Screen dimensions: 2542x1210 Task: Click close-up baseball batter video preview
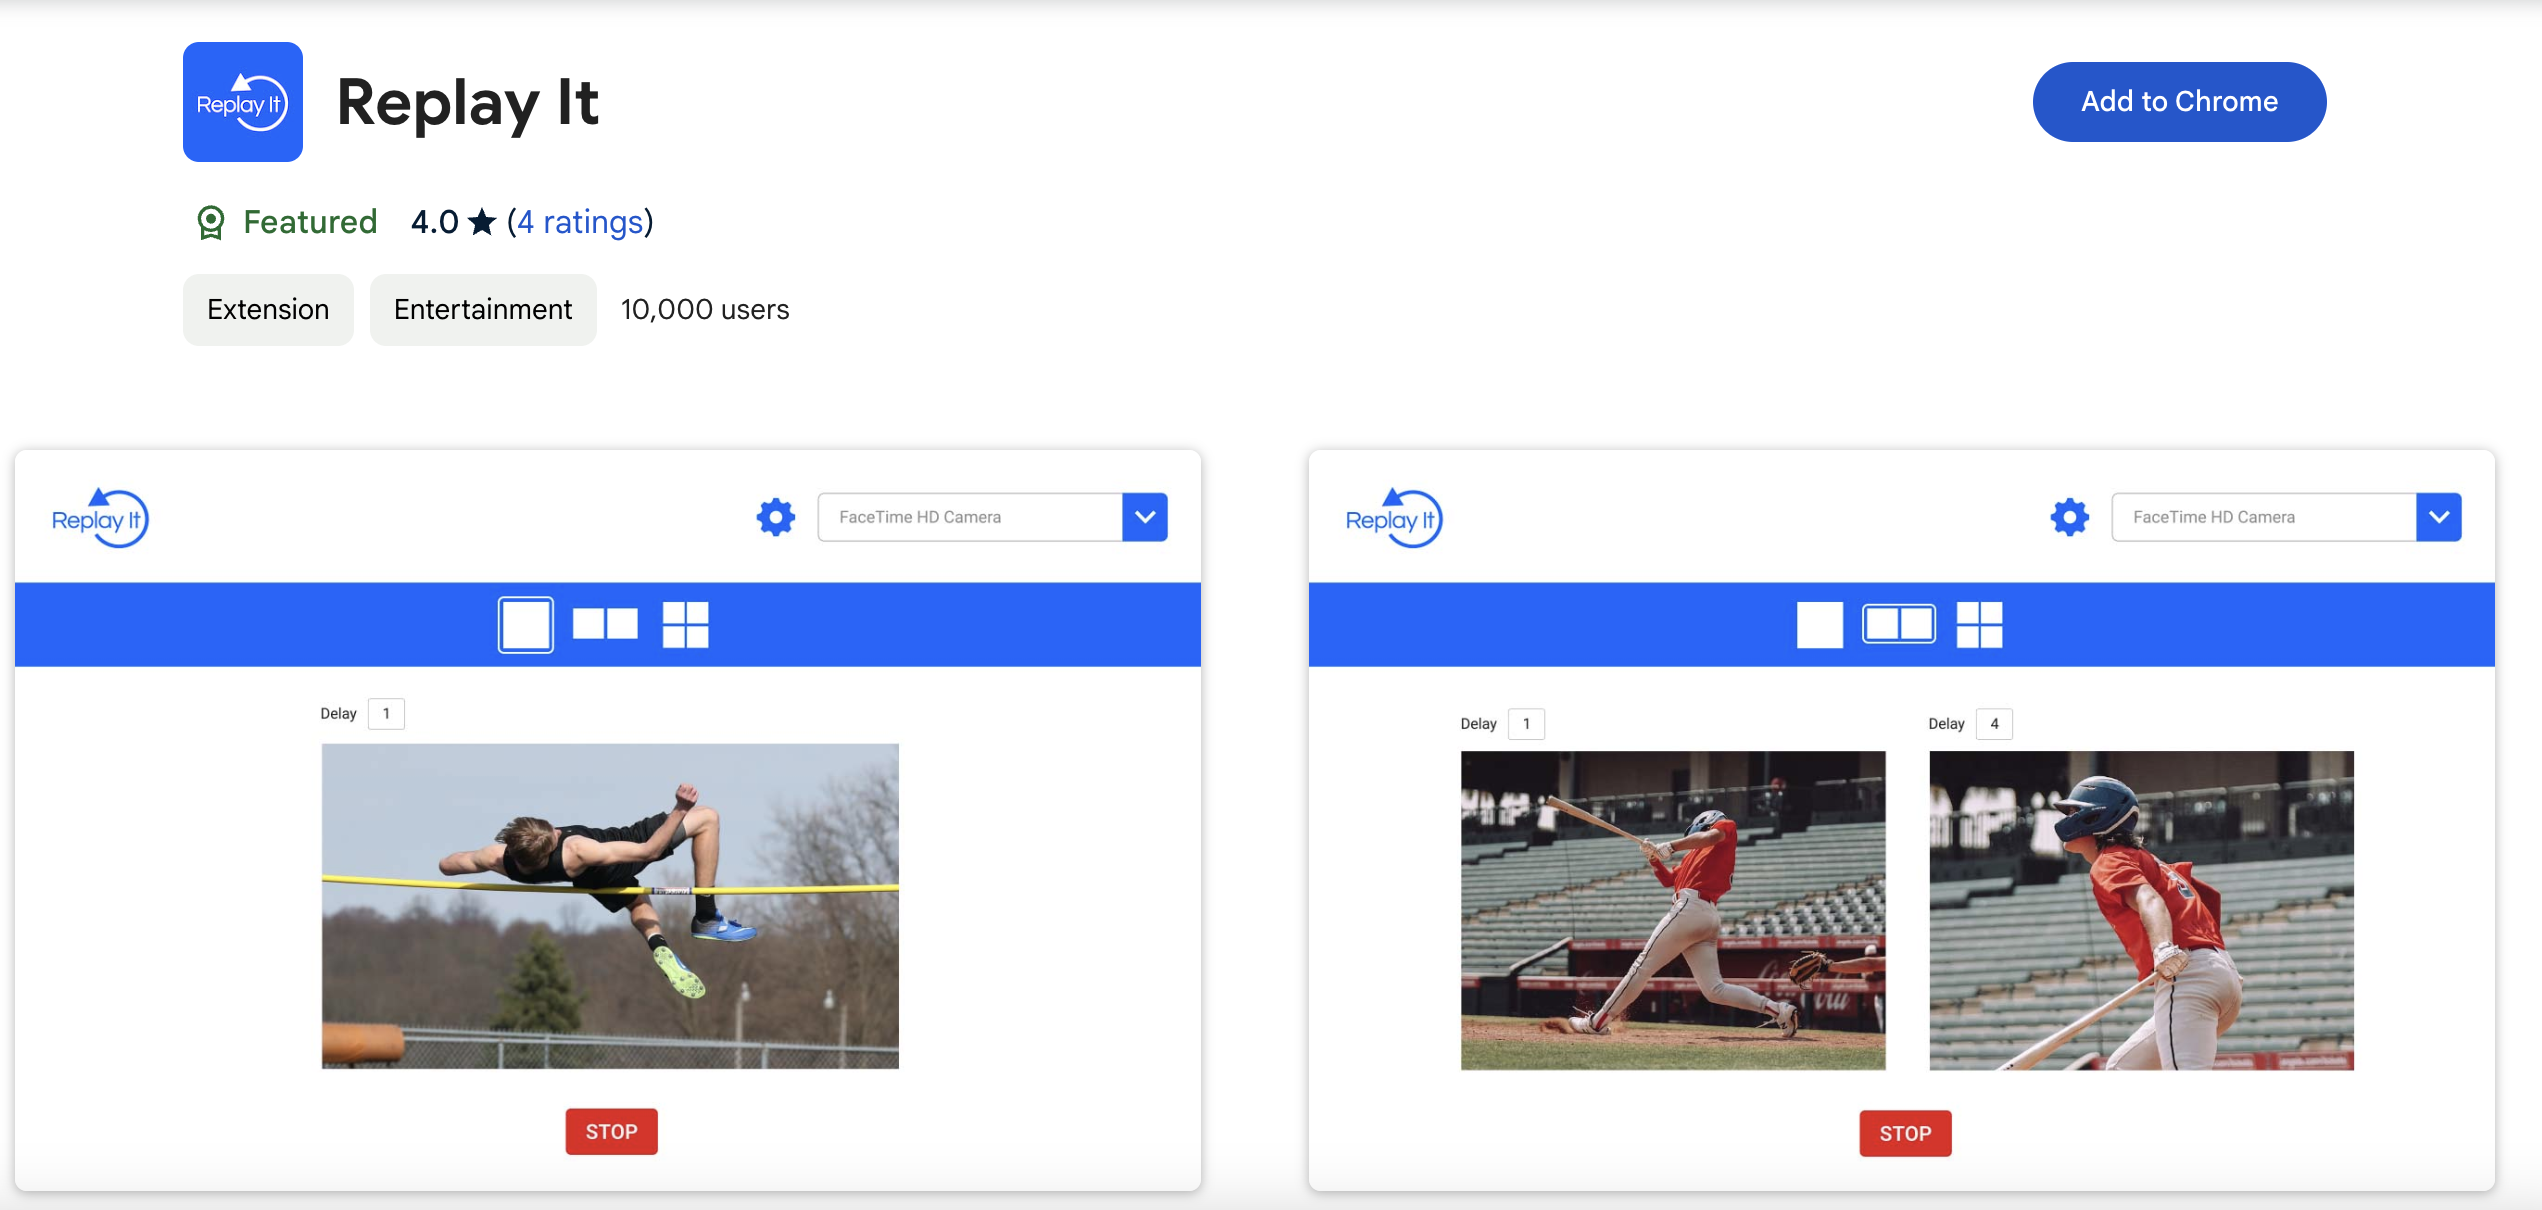2141,911
